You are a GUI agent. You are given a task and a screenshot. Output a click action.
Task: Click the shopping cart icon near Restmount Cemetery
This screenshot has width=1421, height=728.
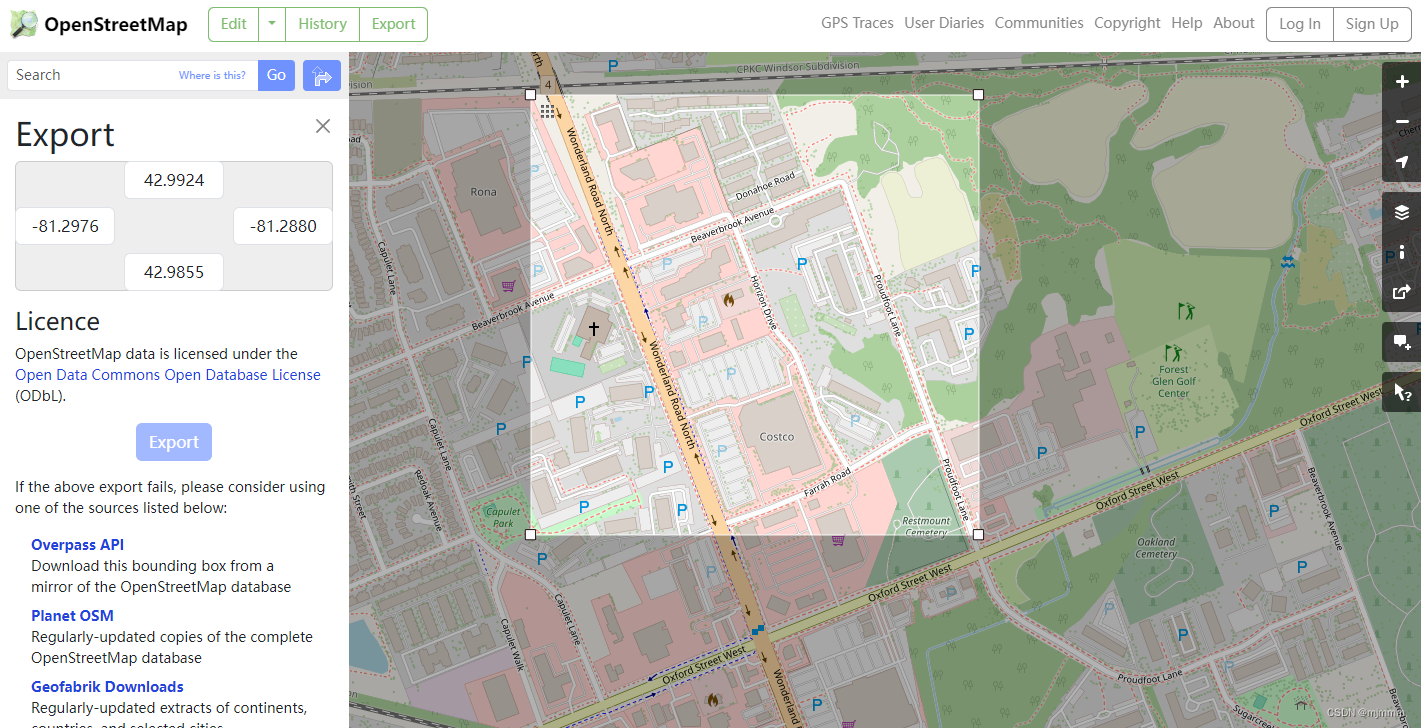pyautogui.click(x=838, y=541)
